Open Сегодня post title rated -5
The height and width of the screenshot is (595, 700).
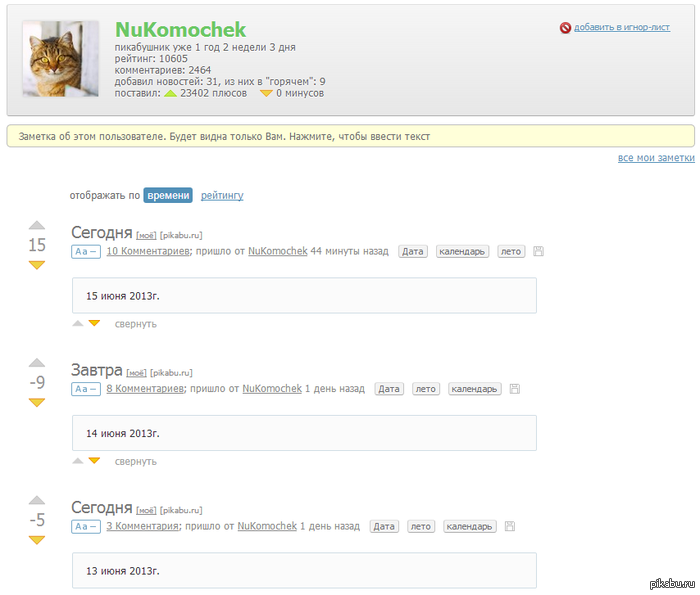pos(102,508)
